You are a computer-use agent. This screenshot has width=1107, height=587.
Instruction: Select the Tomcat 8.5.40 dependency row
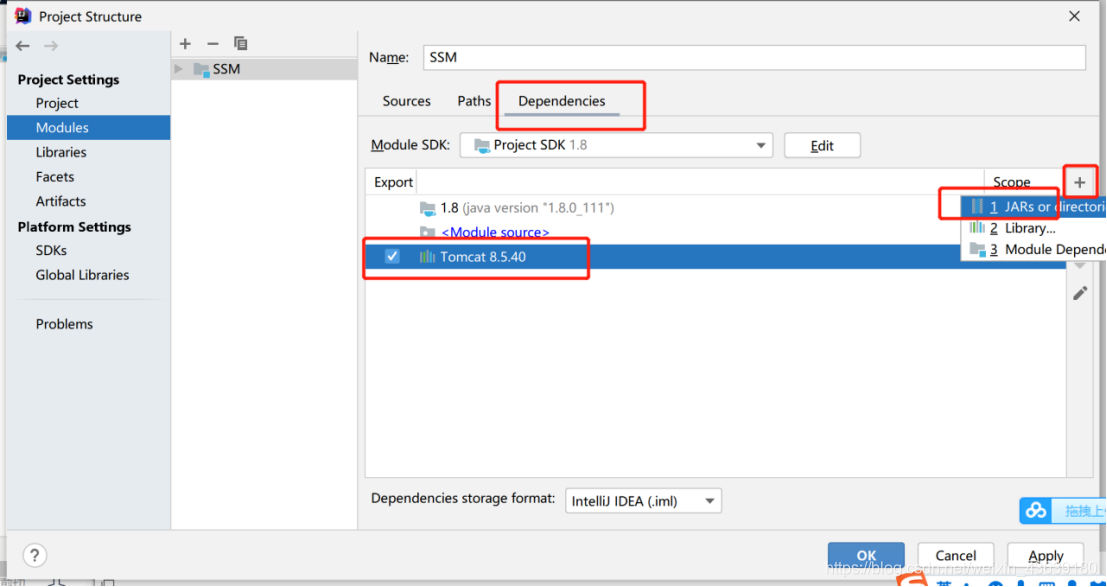(x=715, y=256)
